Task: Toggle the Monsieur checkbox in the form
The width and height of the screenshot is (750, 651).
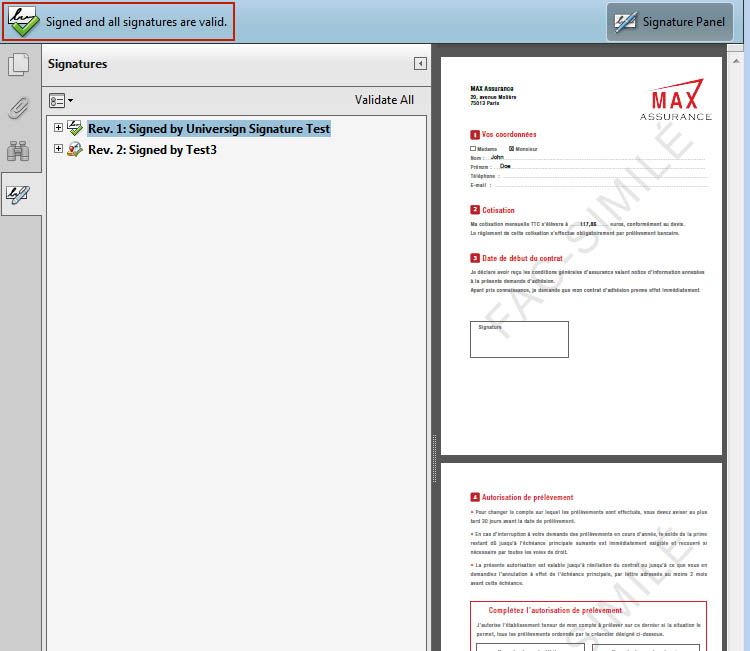Action: point(513,148)
